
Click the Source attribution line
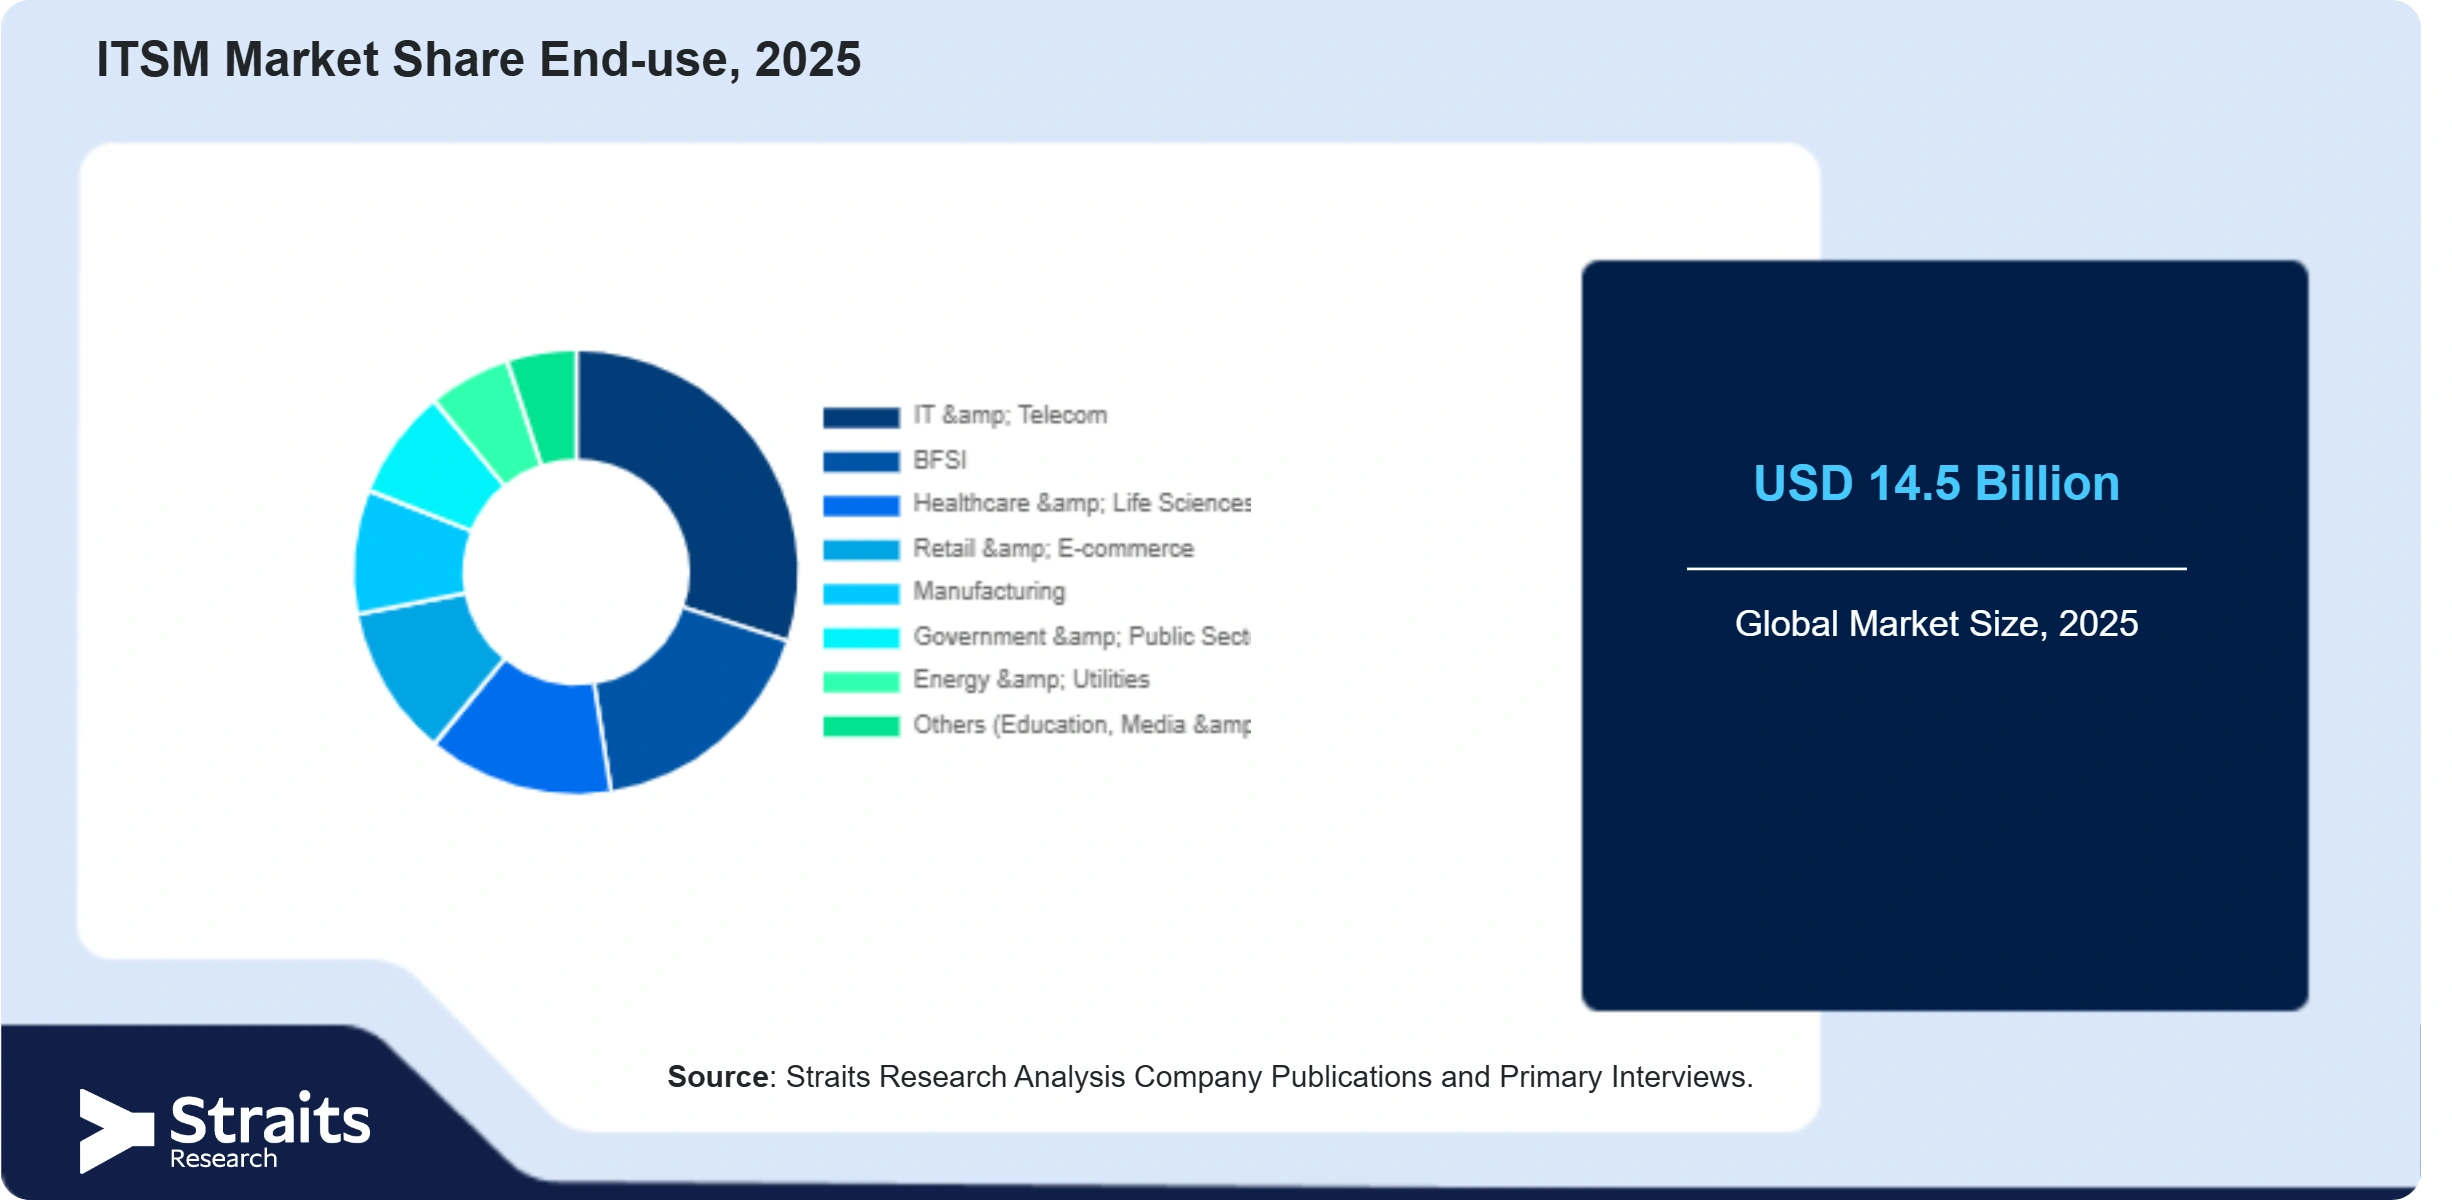[1210, 1077]
